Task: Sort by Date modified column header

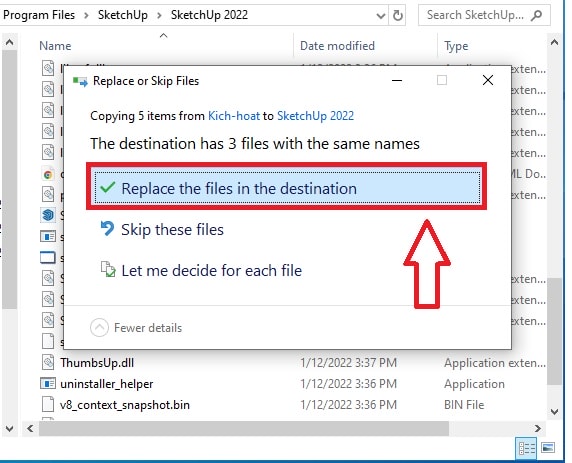Action: tap(337, 46)
